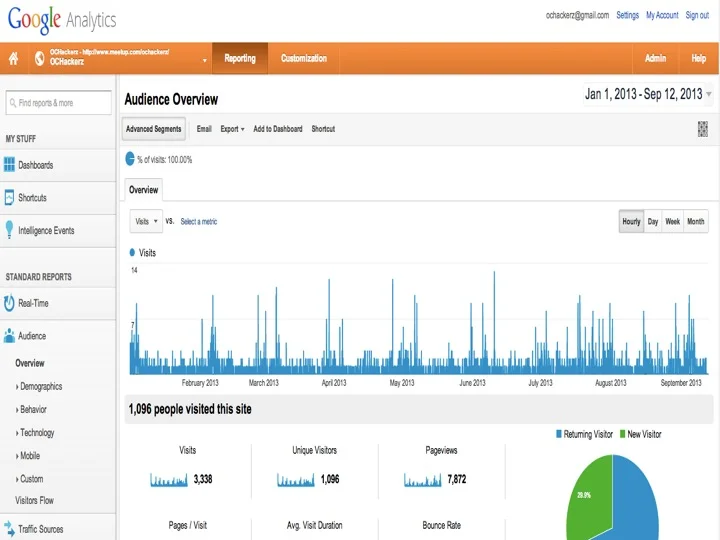Click the Pages / Visit label

click(188, 525)
